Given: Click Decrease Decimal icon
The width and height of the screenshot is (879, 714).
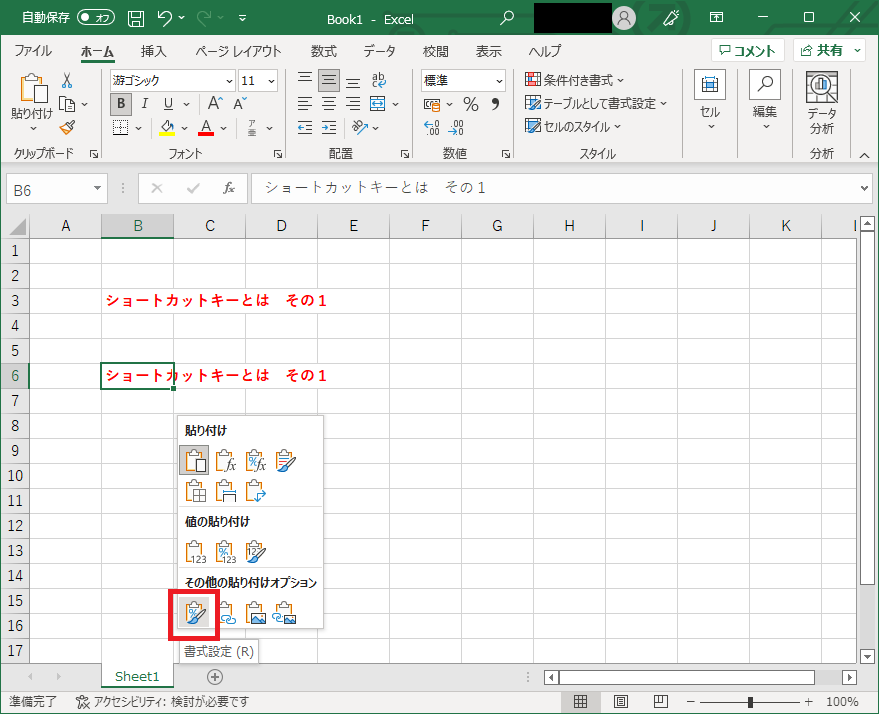Looking at the screenshot, I should [x=456, y=128].
